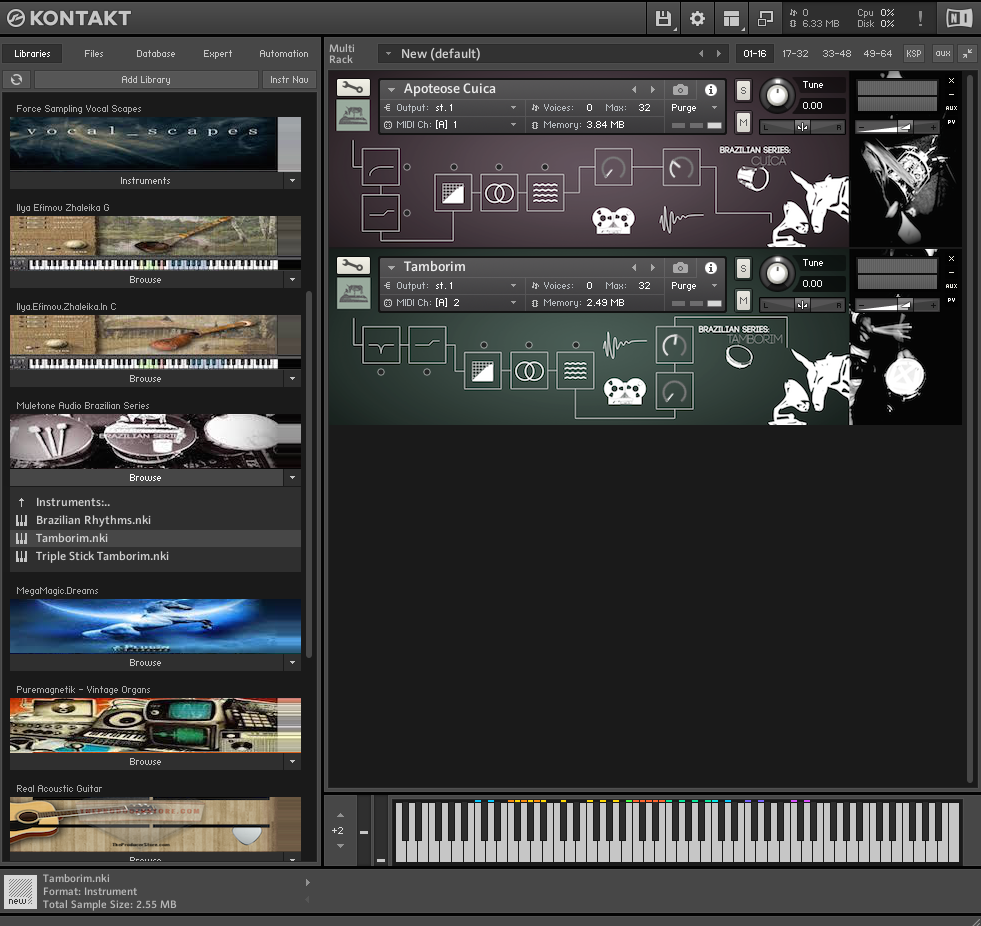The height and width of the screenshot is (926, 981).
Task: Adjust Apoteose Cuica Tune knob
Action: (777, 95)
